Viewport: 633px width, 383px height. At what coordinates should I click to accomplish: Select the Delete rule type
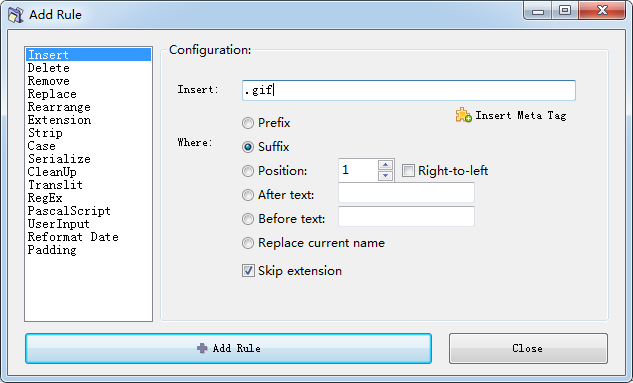point(88,68)
